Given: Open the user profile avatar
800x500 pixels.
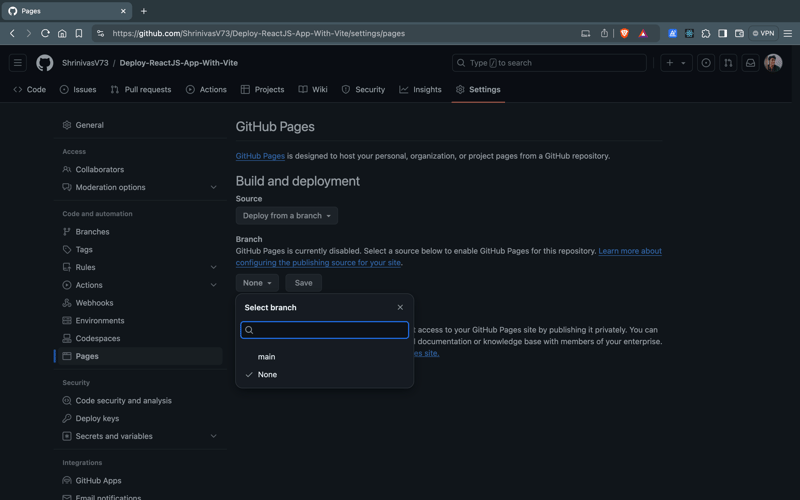Looking at the screenshot, I should click(773, 63).
